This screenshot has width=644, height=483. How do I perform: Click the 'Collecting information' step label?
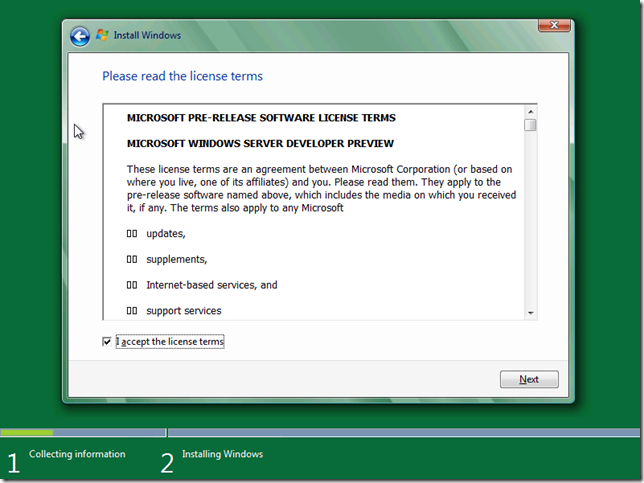(77, 454)
